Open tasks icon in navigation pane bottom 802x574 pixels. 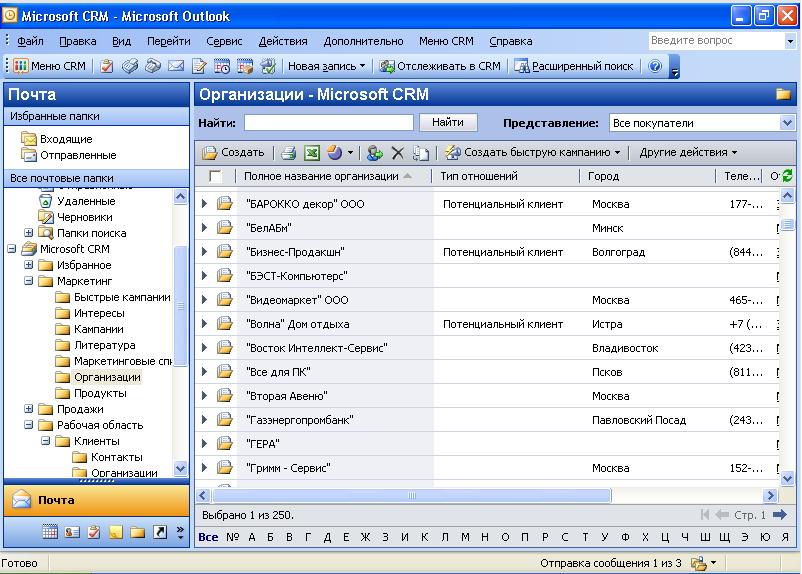click(x=94, y=532)
